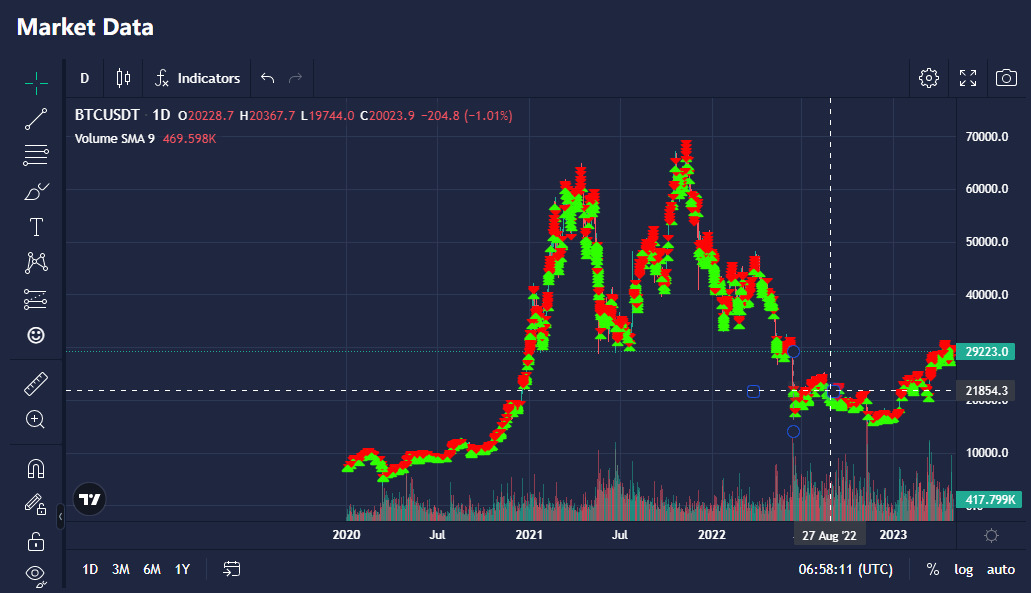Open the emoji icons tool

coord(36,335)
